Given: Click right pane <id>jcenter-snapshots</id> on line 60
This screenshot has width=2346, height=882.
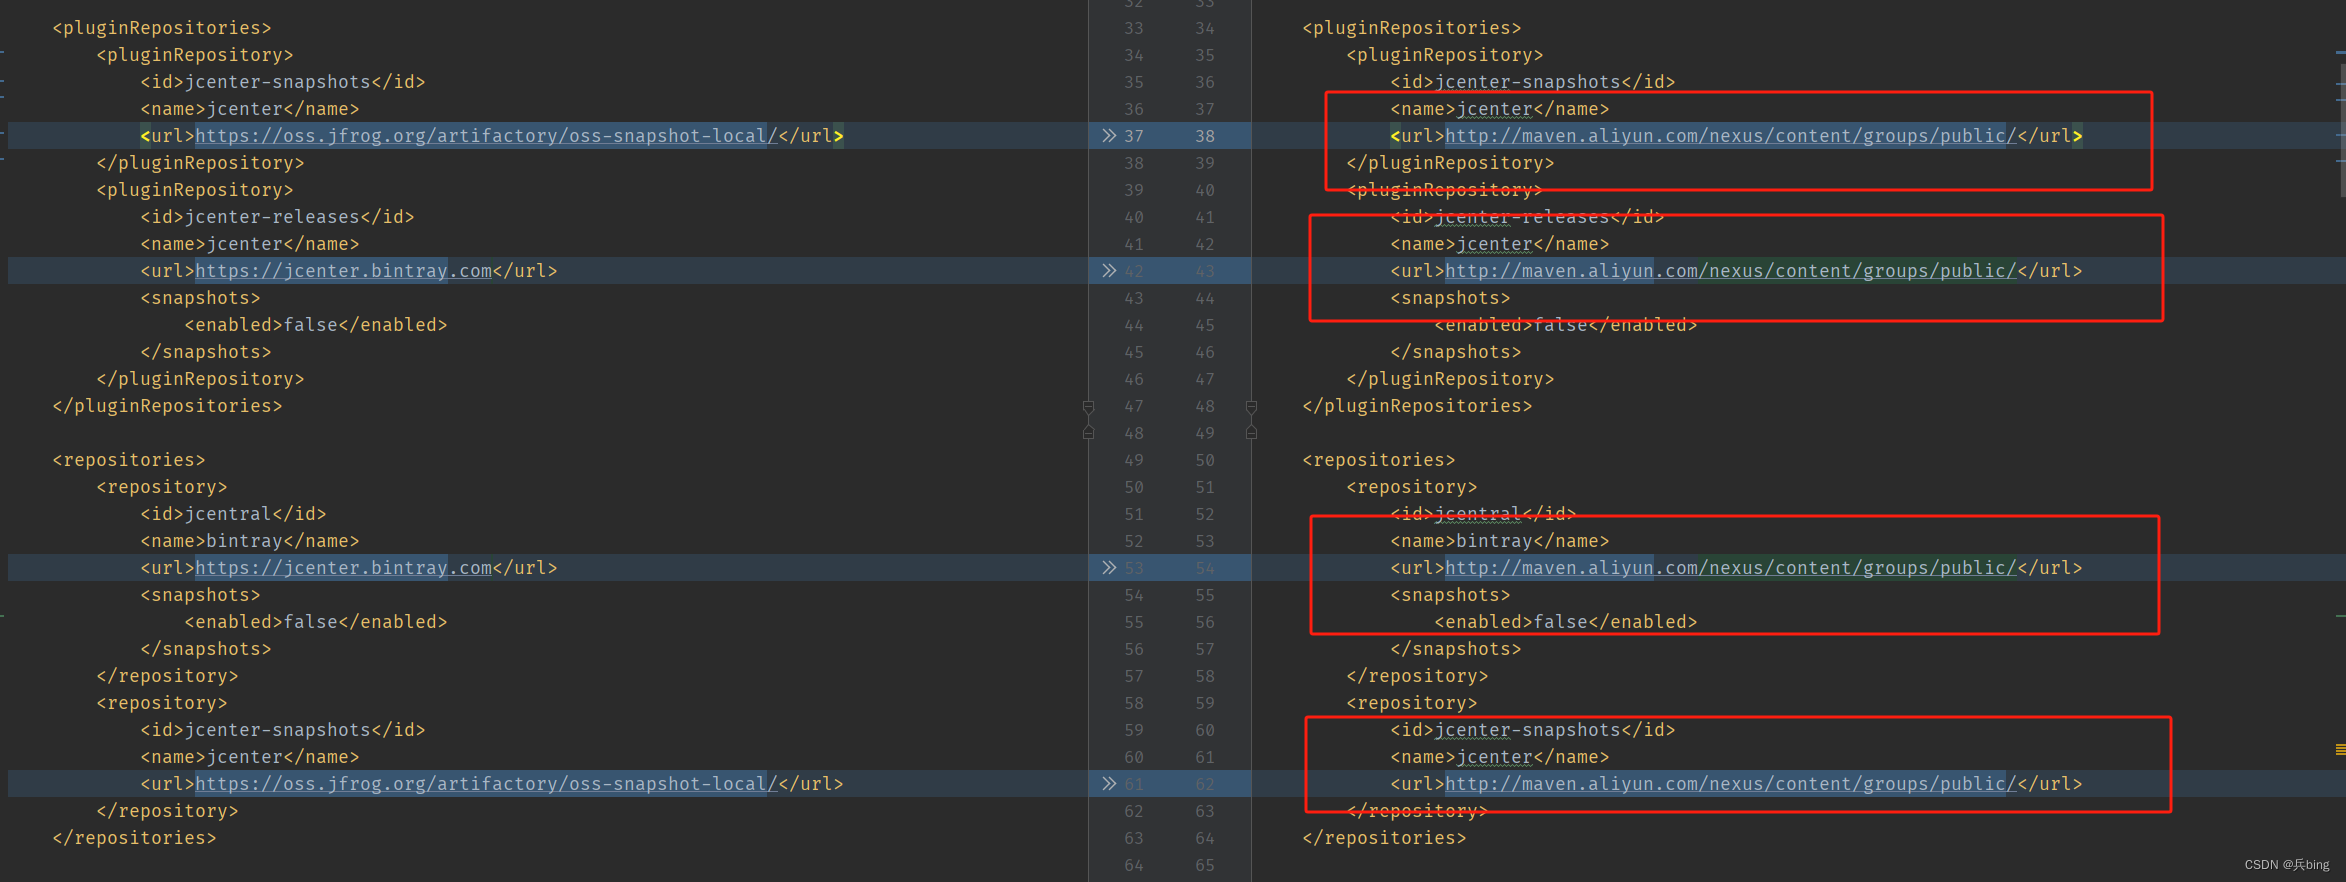Looking at the screenshot, I should coord(1533,730).
